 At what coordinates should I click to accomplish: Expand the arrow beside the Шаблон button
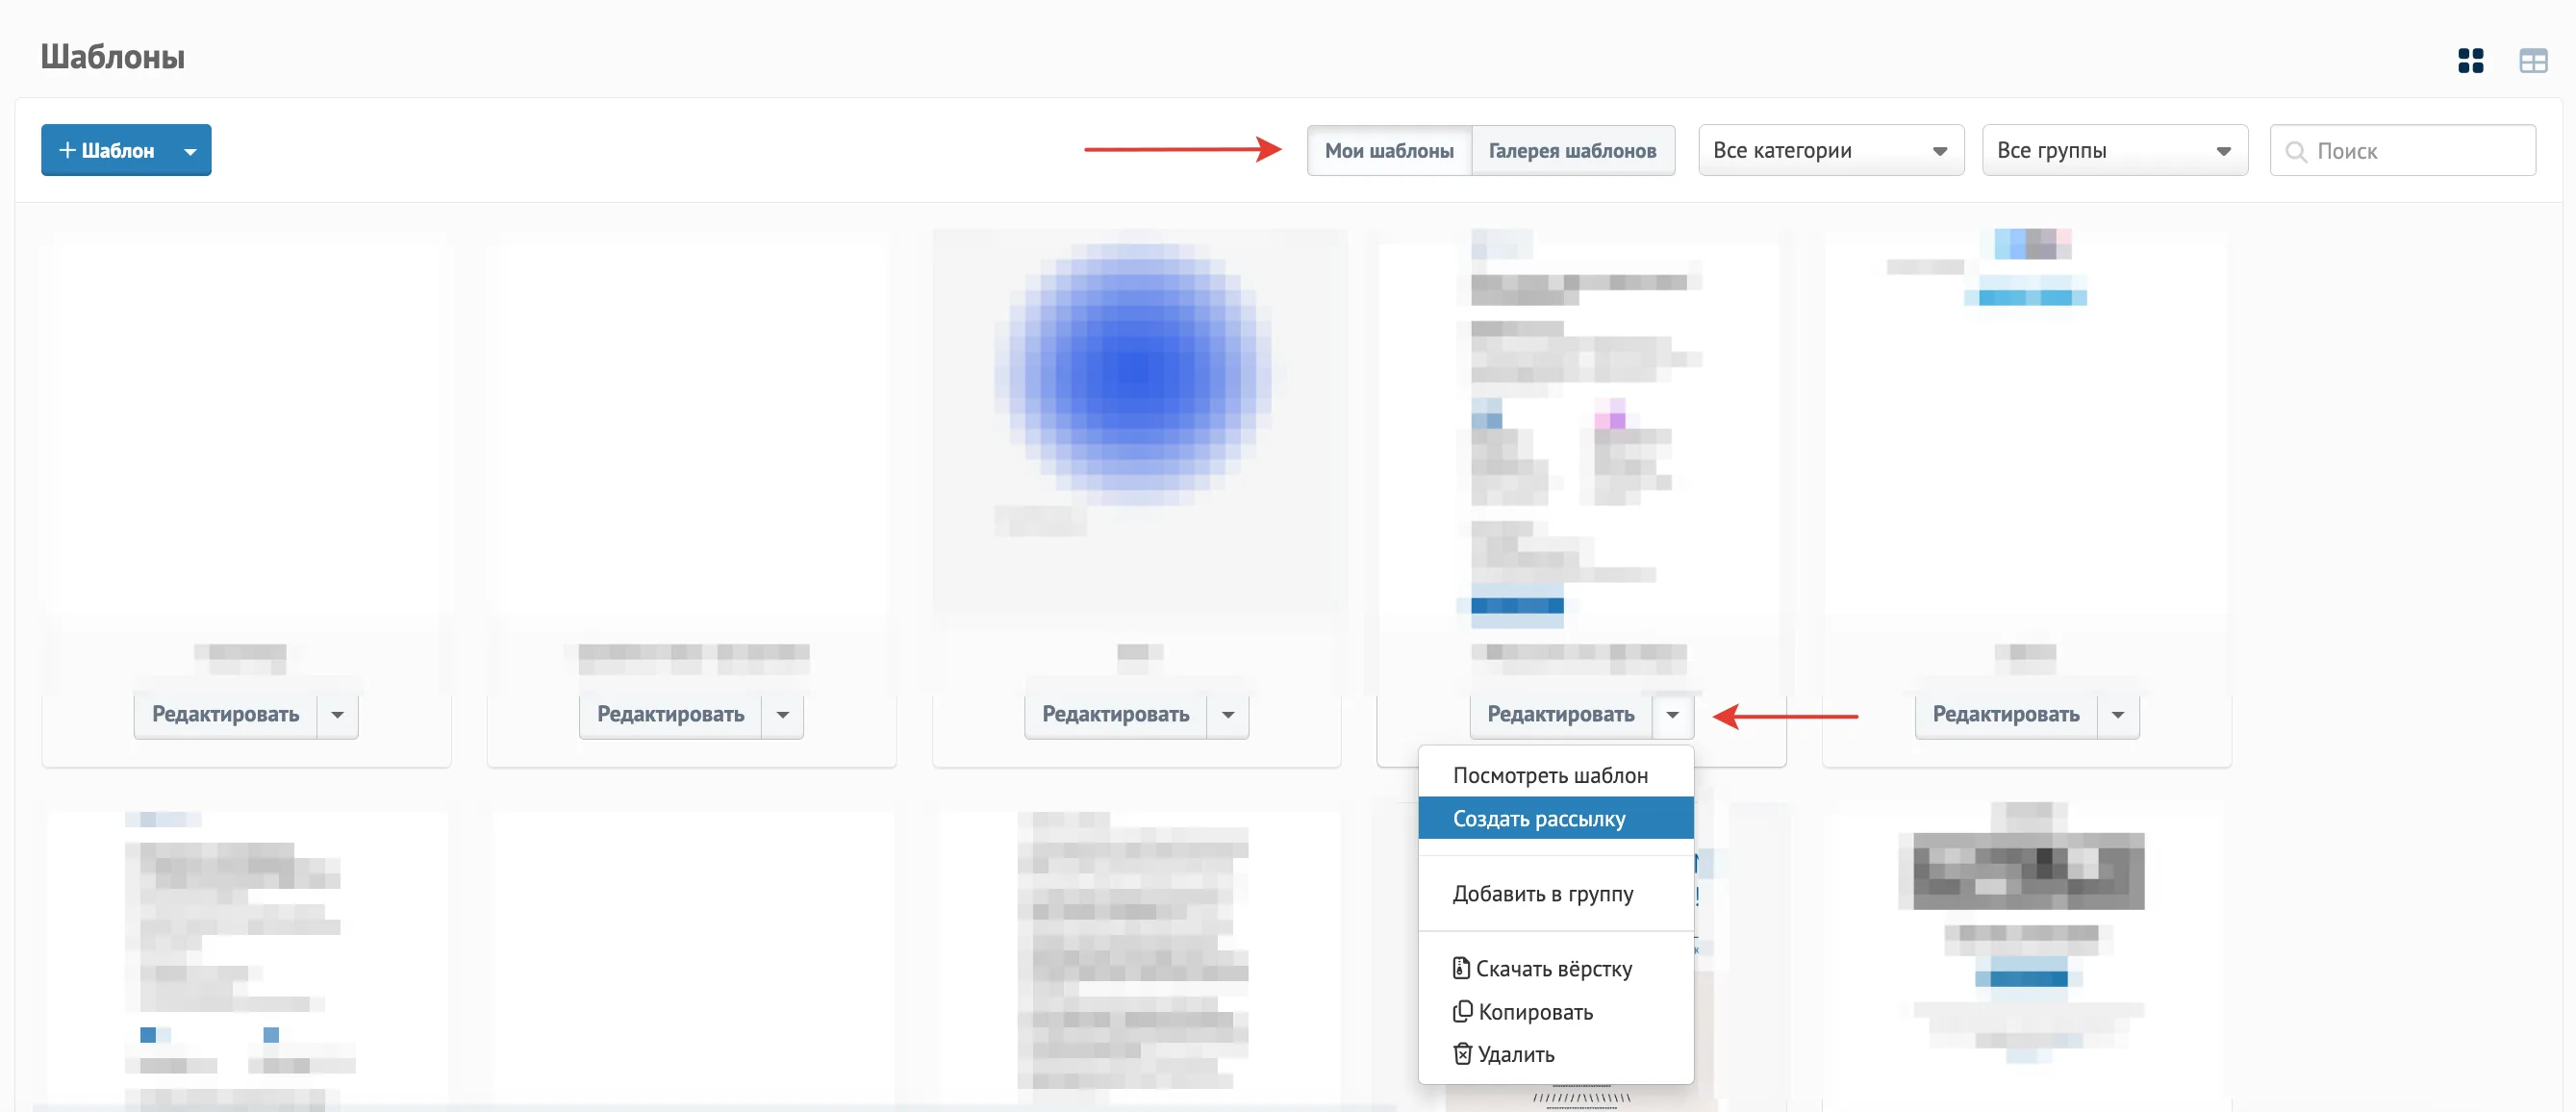190,151
